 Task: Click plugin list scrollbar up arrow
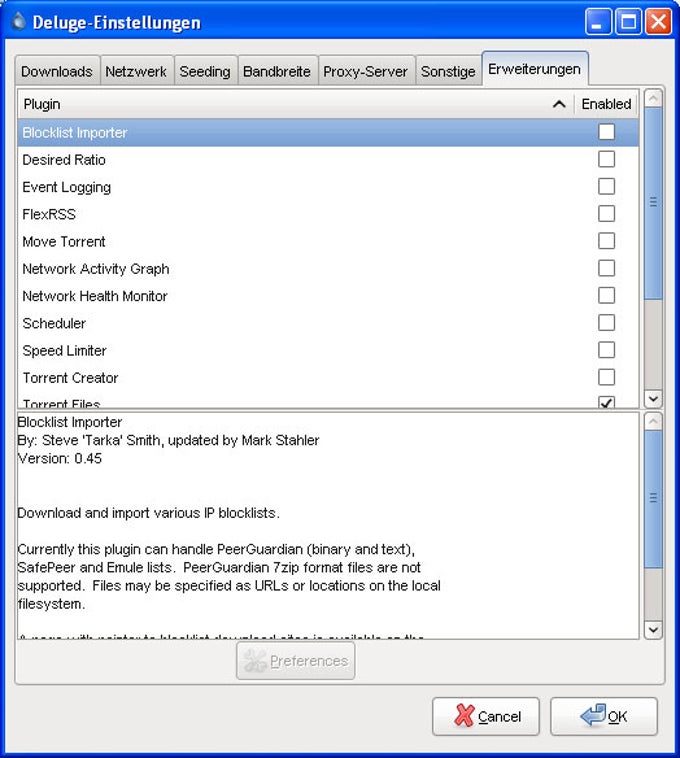coord(653,99)
